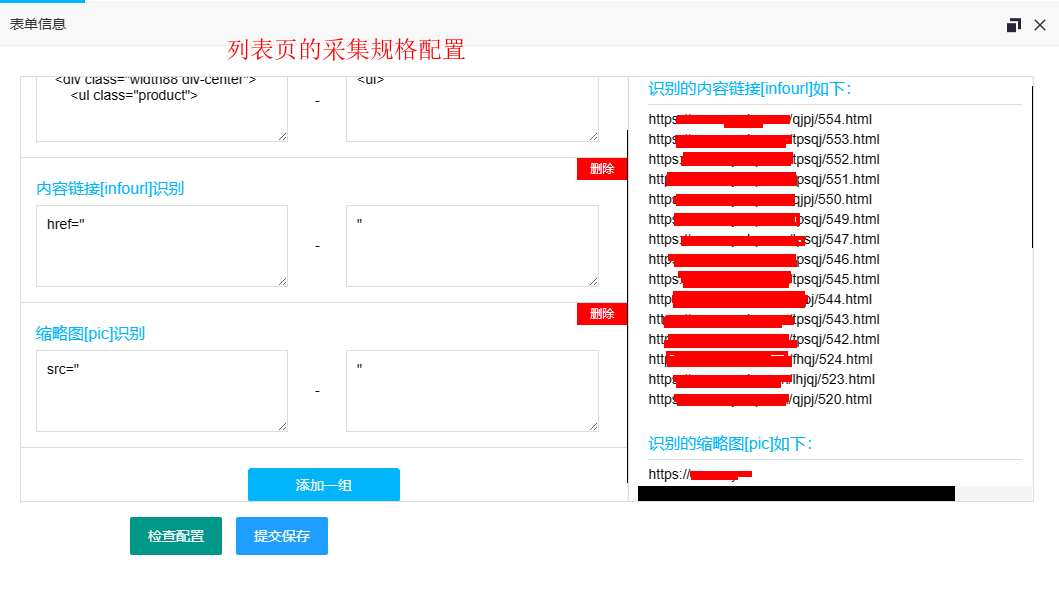Close the 表单信息 dialog
The height and width of the screenshot is (589, 1059).
click(1040, 25)
